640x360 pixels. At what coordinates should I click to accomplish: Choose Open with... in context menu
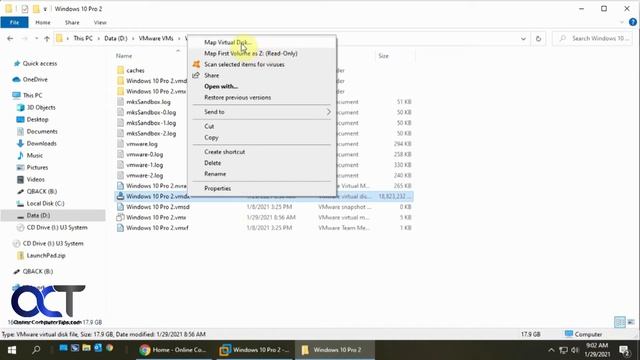[262, 87]
